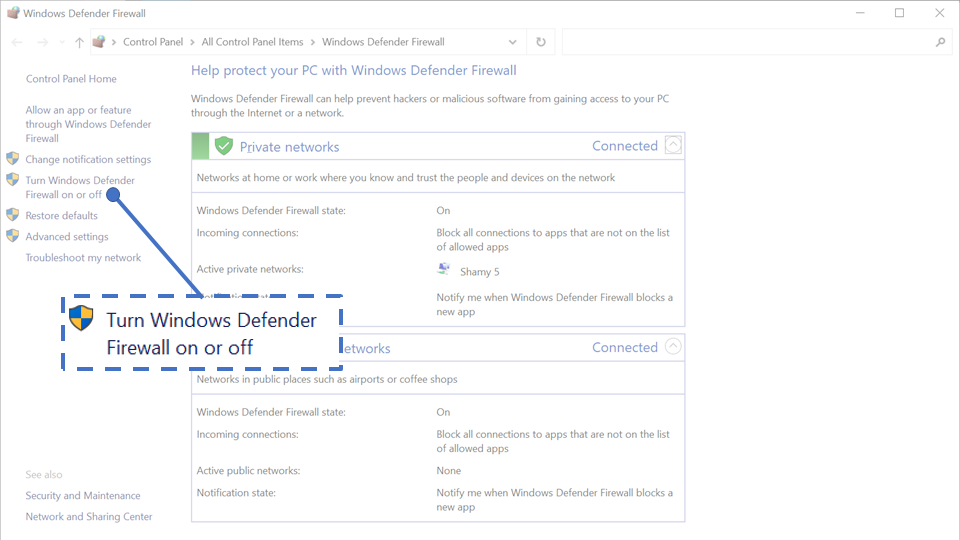
Task: Click the Back navigation arrow
Action: [17, 42]
